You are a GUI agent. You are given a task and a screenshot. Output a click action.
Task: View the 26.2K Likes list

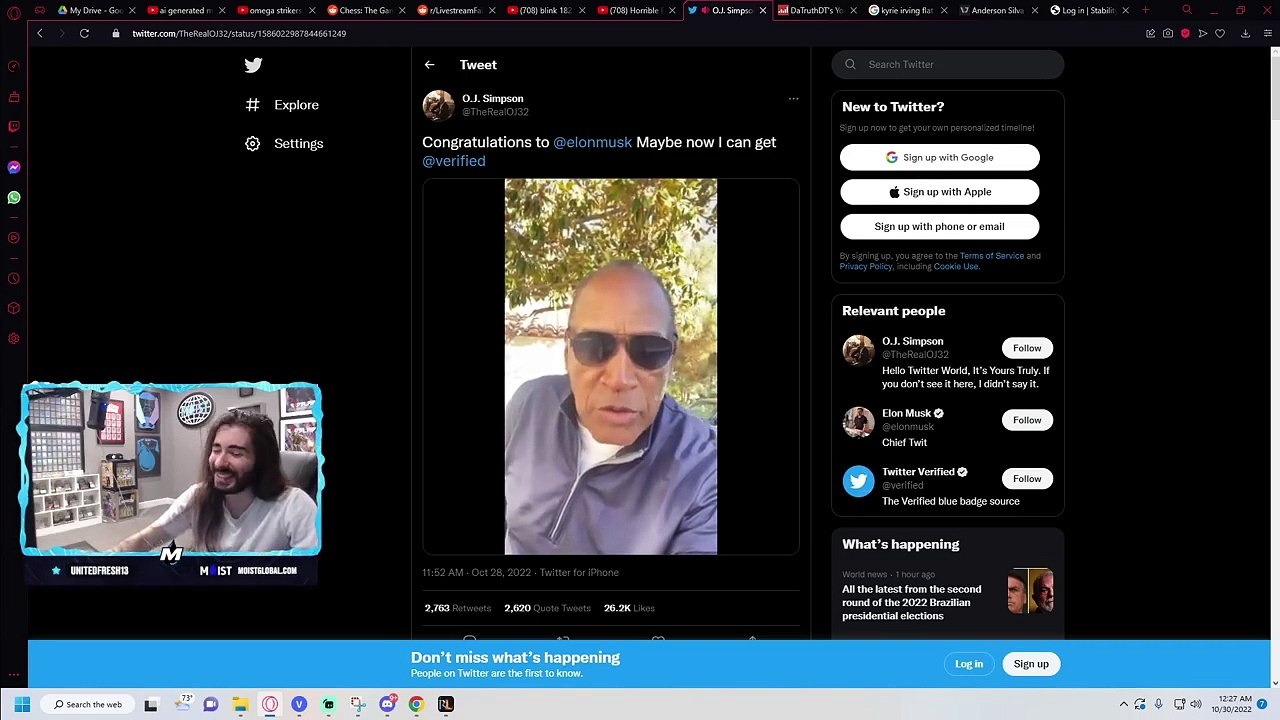pos(629,608)
